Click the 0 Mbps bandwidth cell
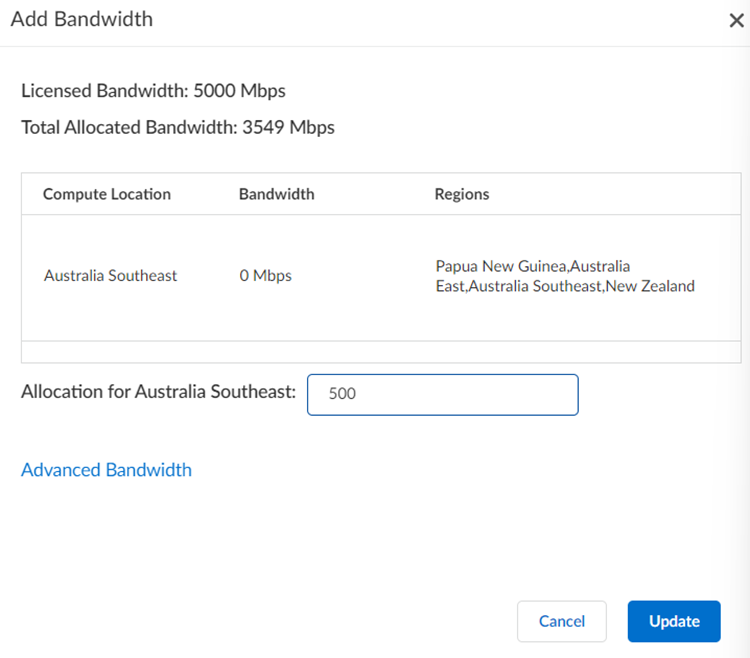750x658 pixels. [266, 275]
